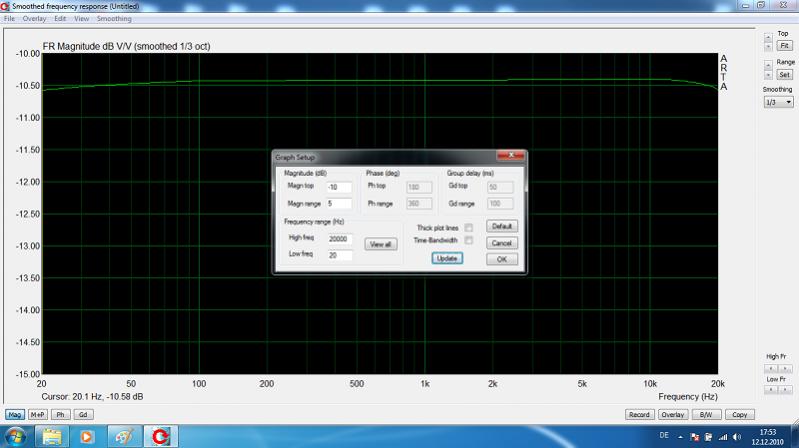This screenshot has height=448, width=799.
Task: Open the Smoothing menu in menu bar
Action: click(x=114, y=19)
